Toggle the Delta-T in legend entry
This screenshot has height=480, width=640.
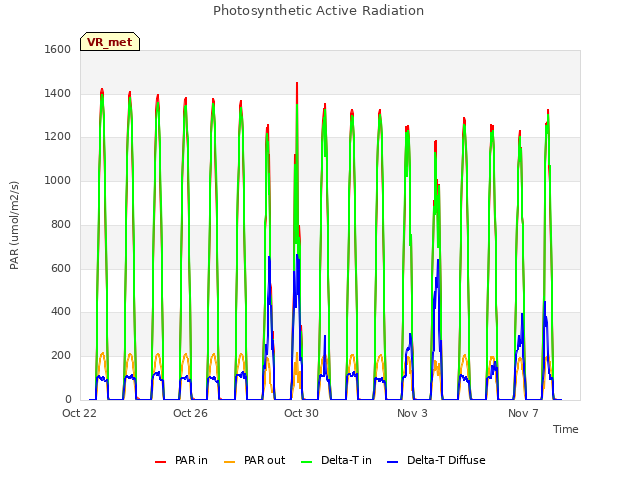(x=336, y=460)
